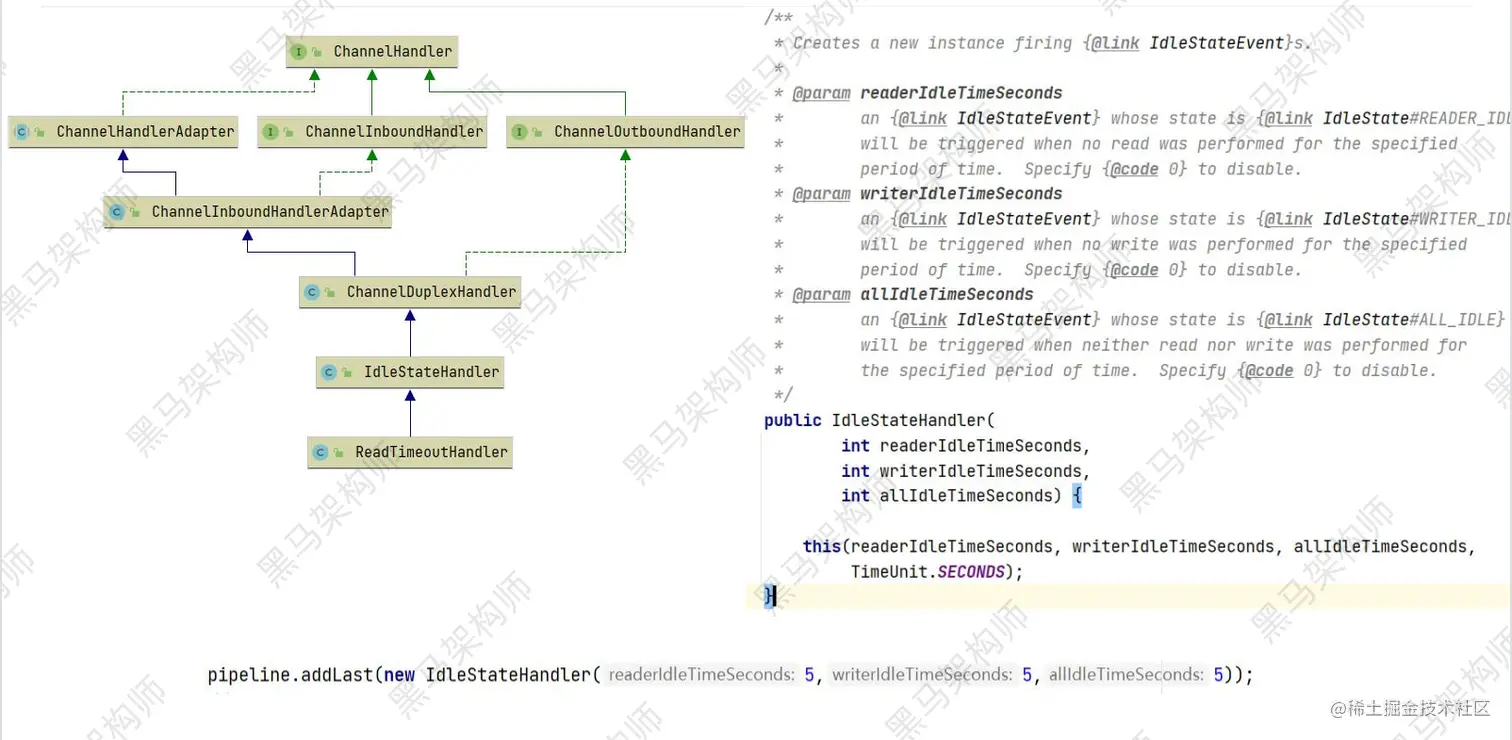Click the class icon on ChannelDuplexHandler node
Viewport: 1512px width, 740px height.
[x=312, y=292]
